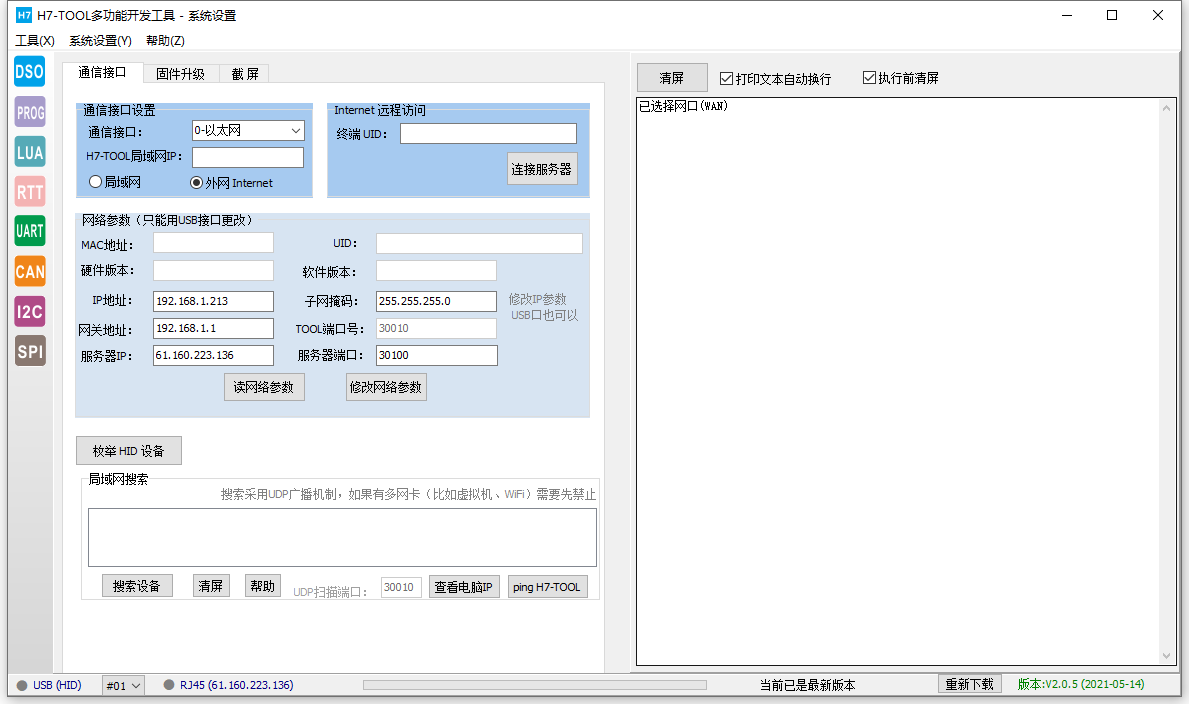Viewport: 1189px width, 704px height.
Task: Click the RJ45 connection status indicator
Action: pos(229,685)
